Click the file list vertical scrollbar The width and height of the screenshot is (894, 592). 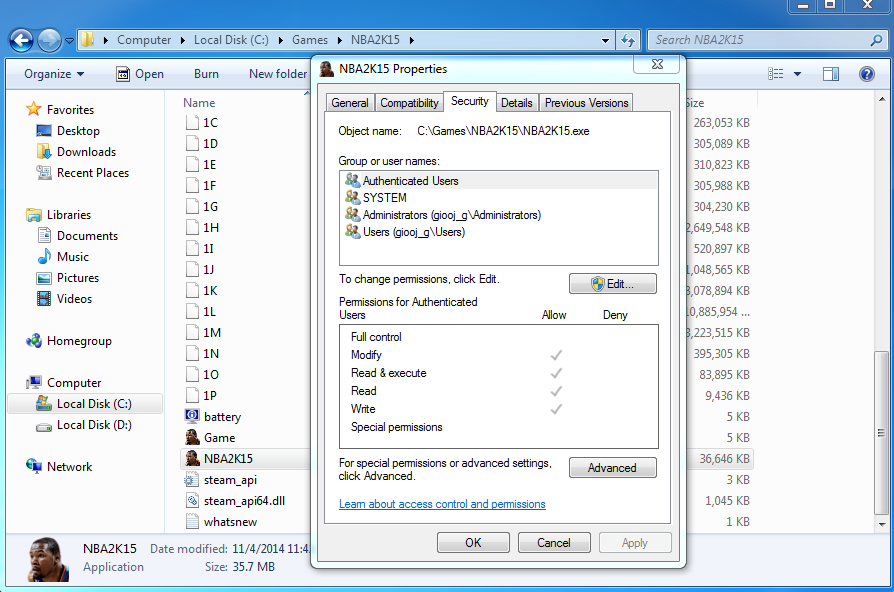point(882,433)
